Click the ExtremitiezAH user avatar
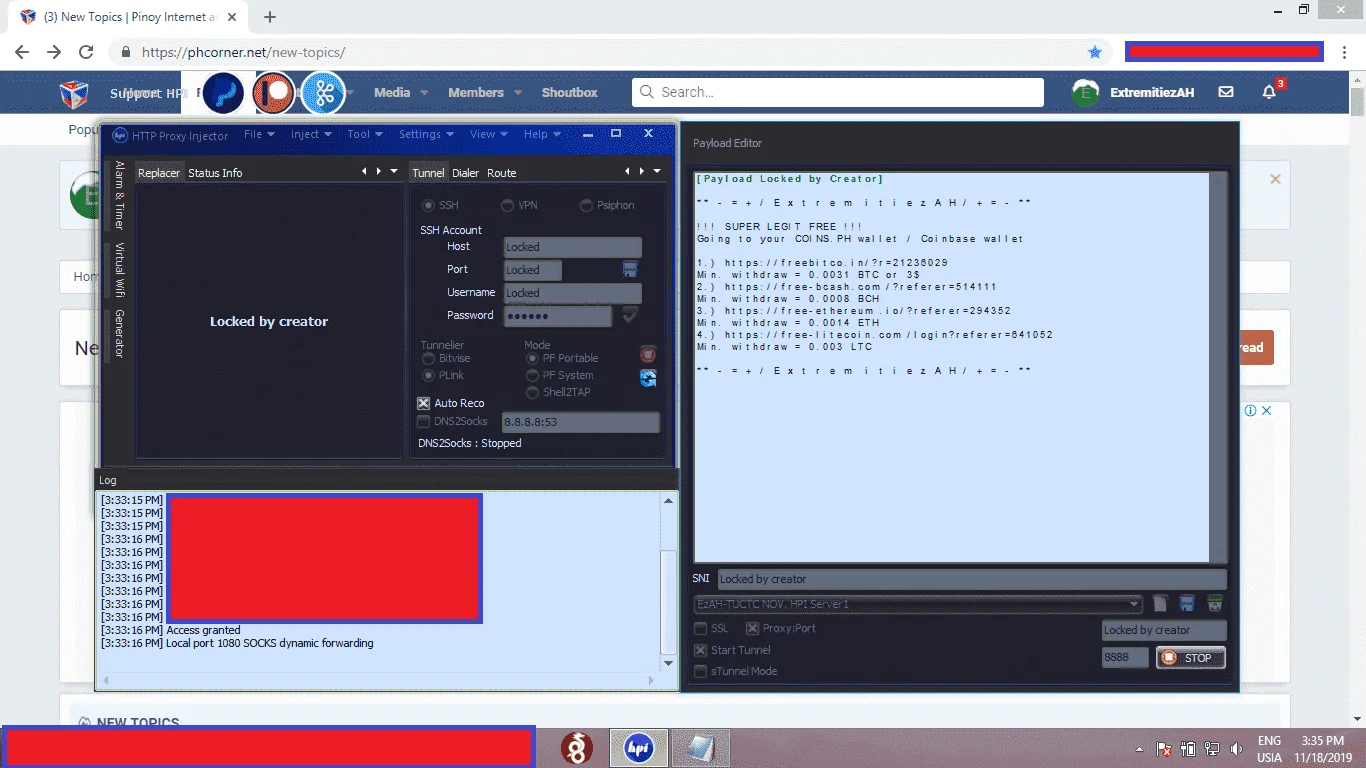The height and width of the screenshot is (768, 1366). tap(1085, 92)
